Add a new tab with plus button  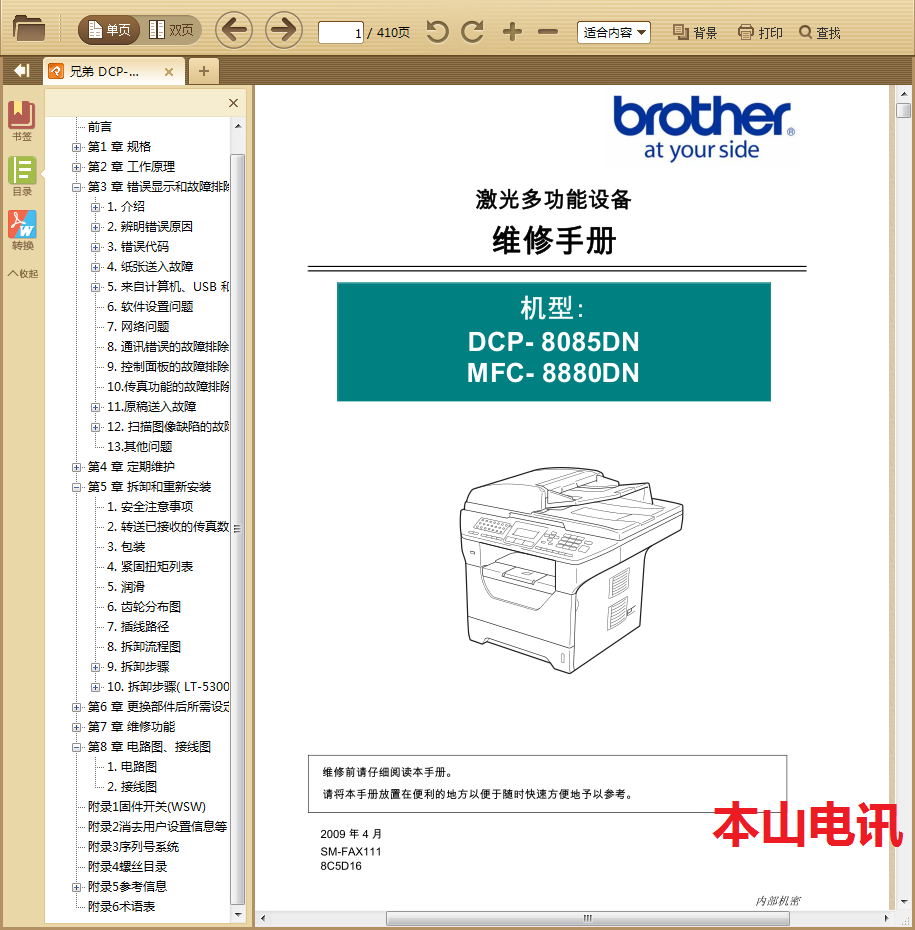tap(203, 71)
